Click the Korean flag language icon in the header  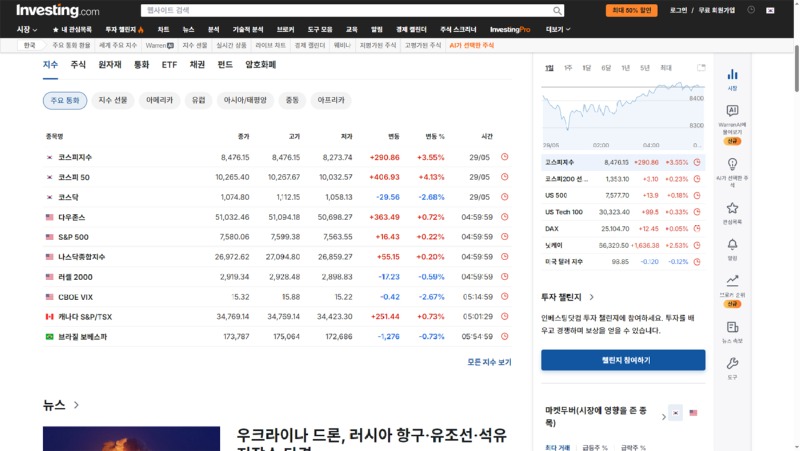point(770,10)
